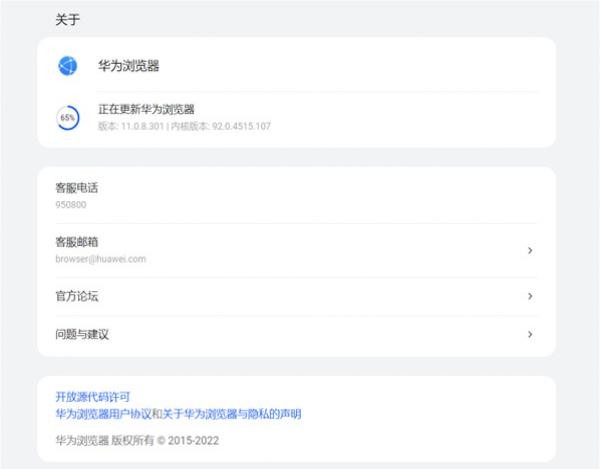Tap the 客服电话 row

click(297, 195)
